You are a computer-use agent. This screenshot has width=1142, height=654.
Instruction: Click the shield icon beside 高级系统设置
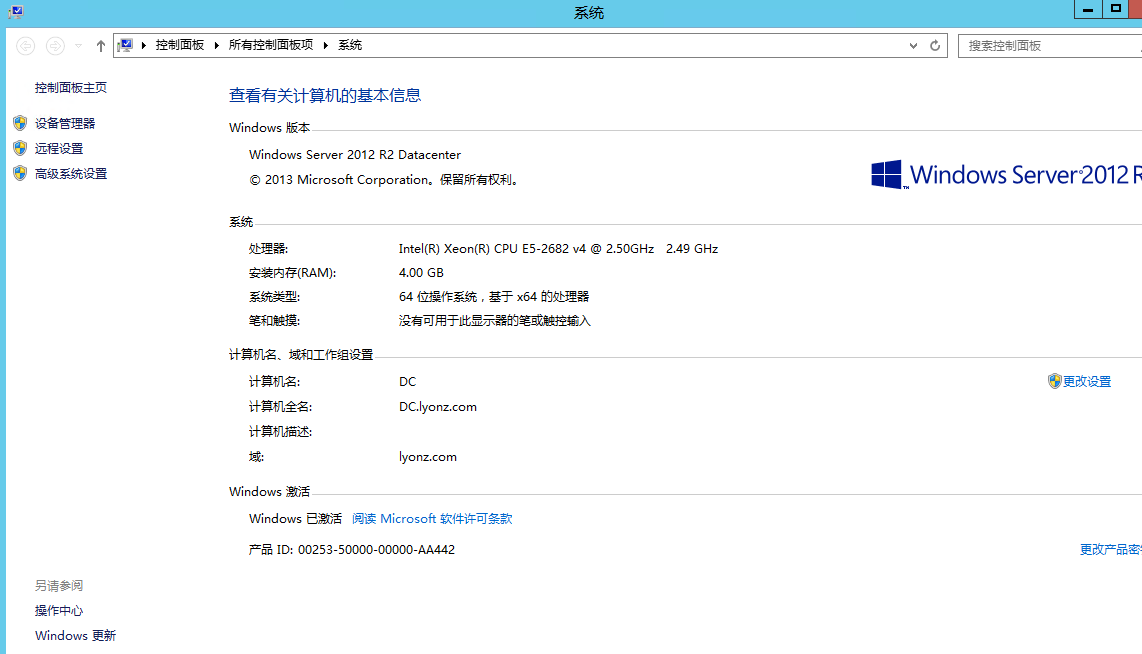(x=20, y=173)
